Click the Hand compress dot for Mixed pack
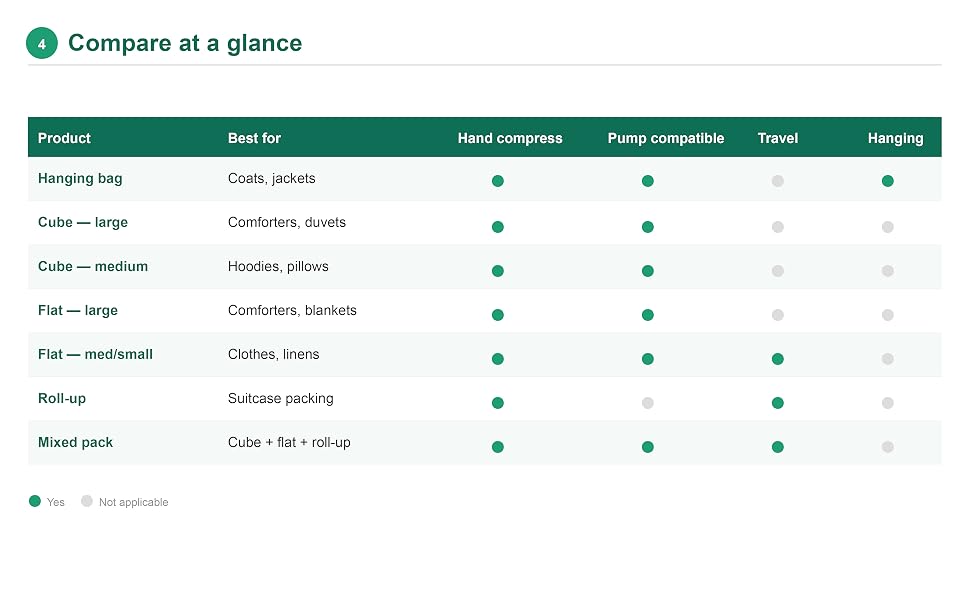970x600 pixels. click(x=497, y=447)
